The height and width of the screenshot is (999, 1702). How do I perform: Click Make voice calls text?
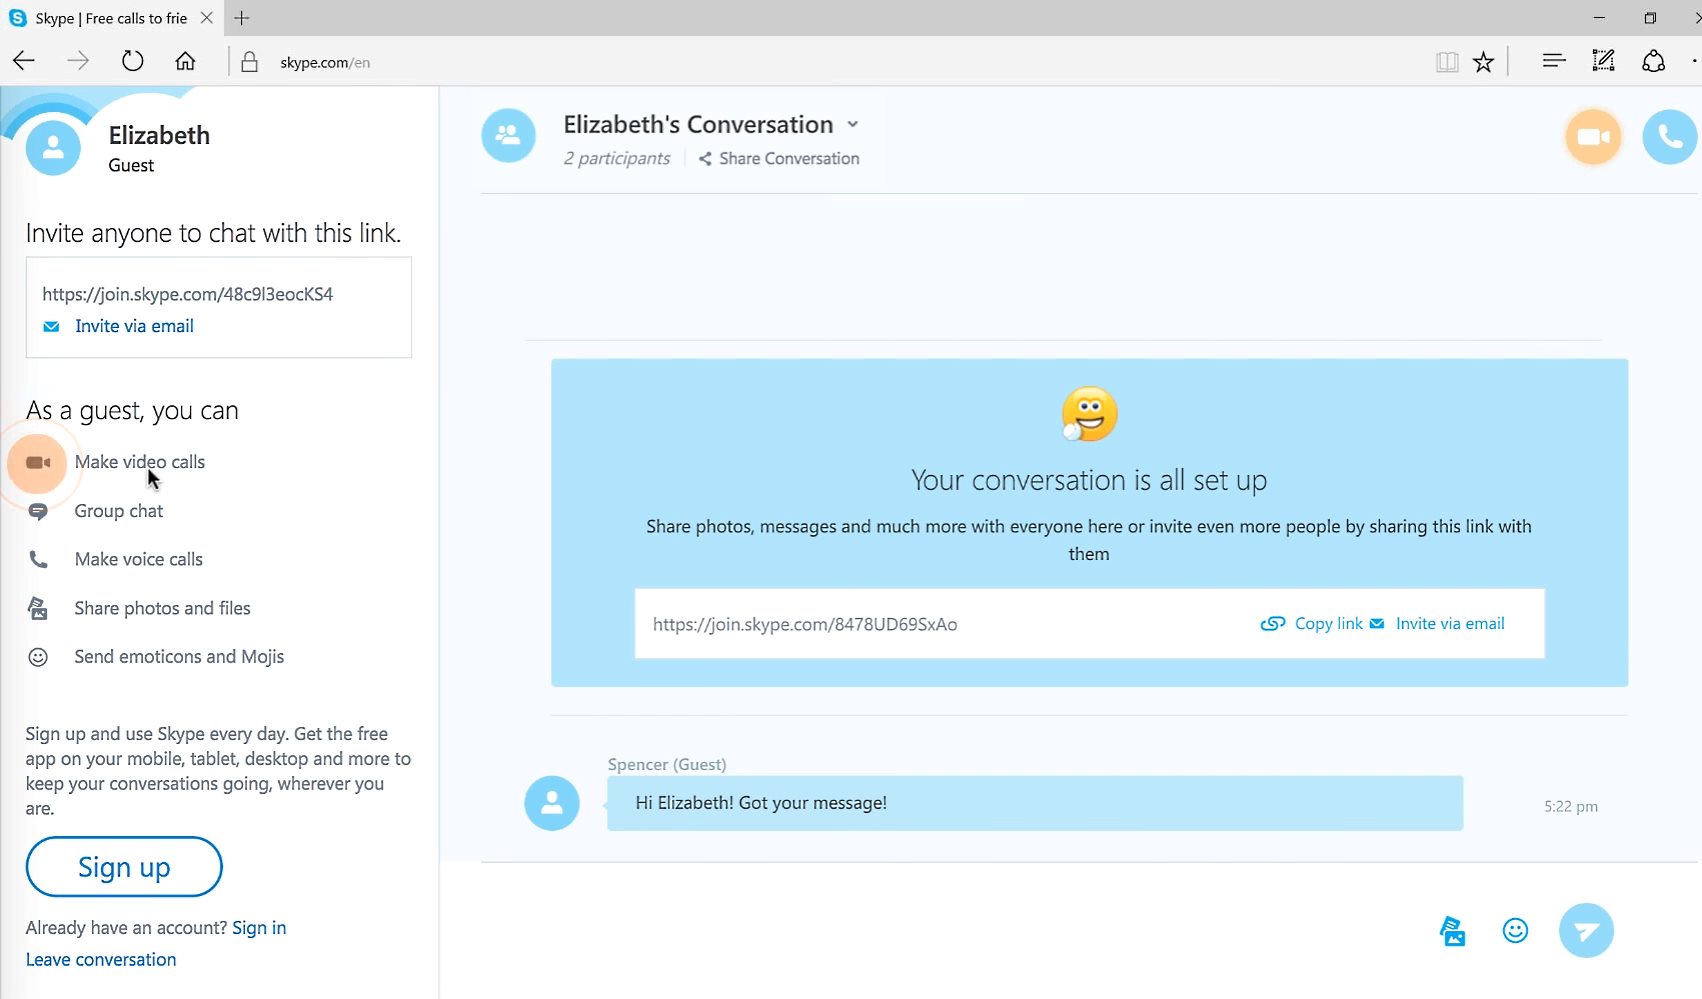pyautogui.click(x=139, y=559)
